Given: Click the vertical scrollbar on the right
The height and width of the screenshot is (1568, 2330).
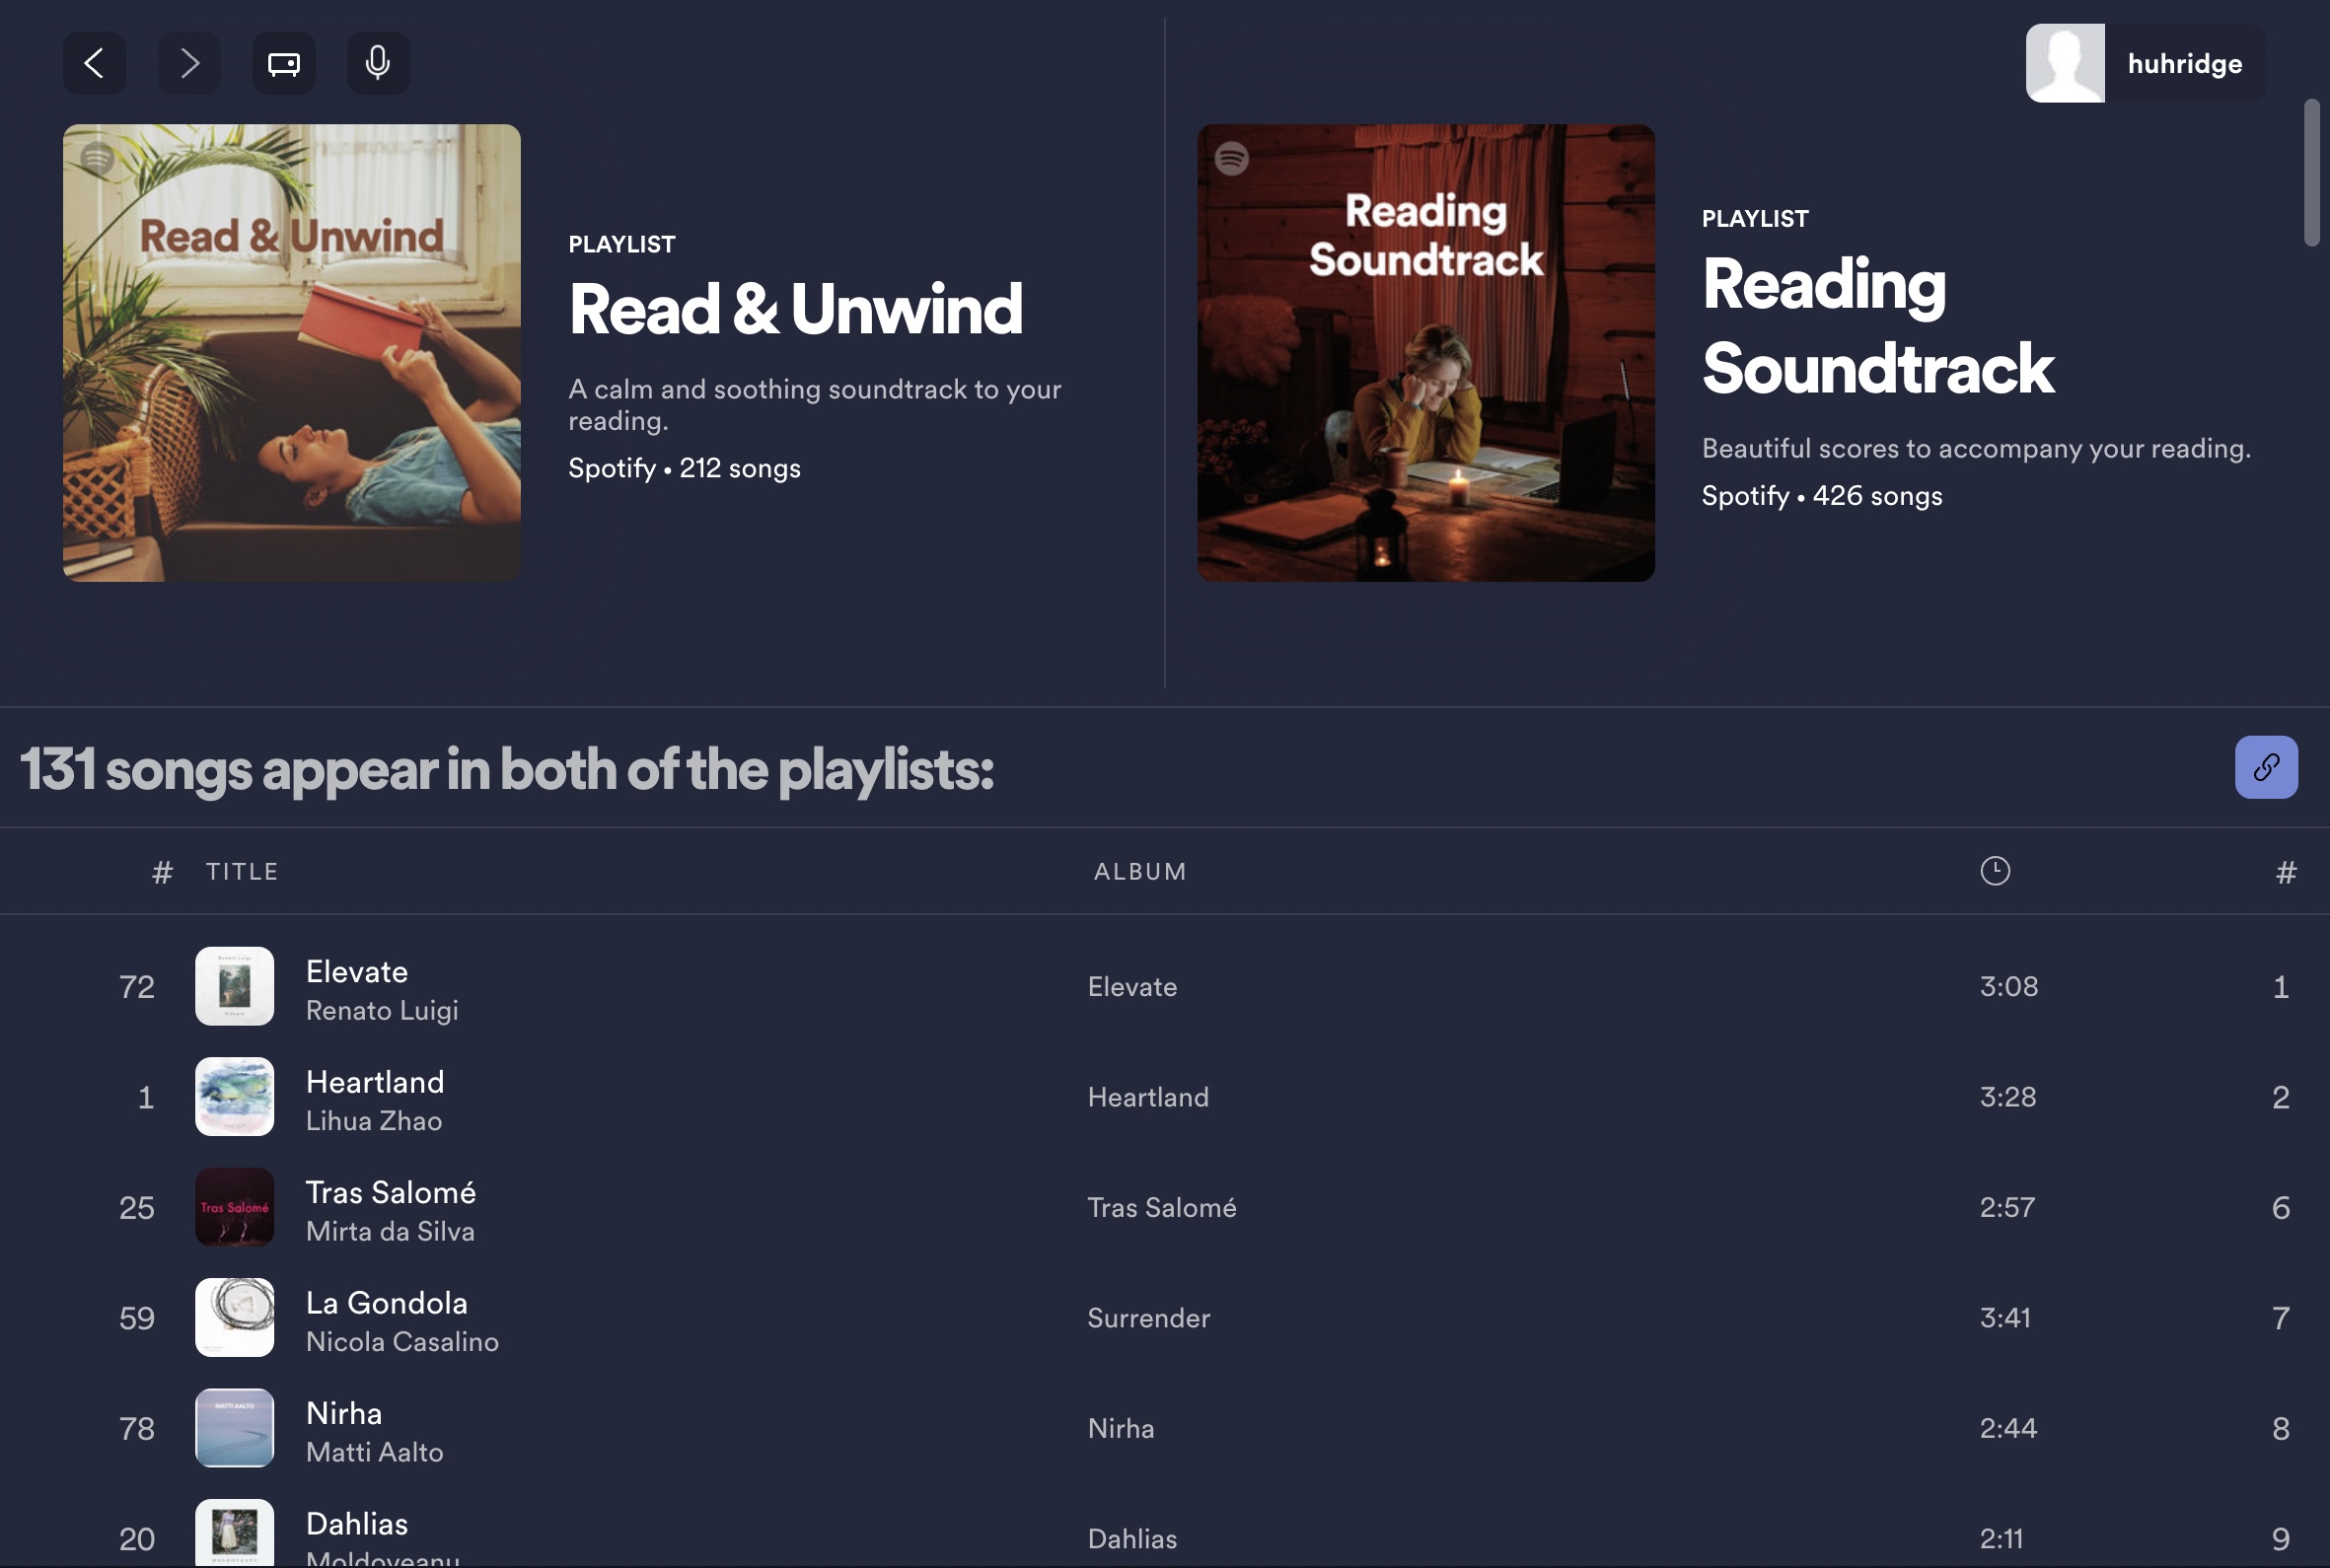Looking at the screenshot, I should 2311,172.
